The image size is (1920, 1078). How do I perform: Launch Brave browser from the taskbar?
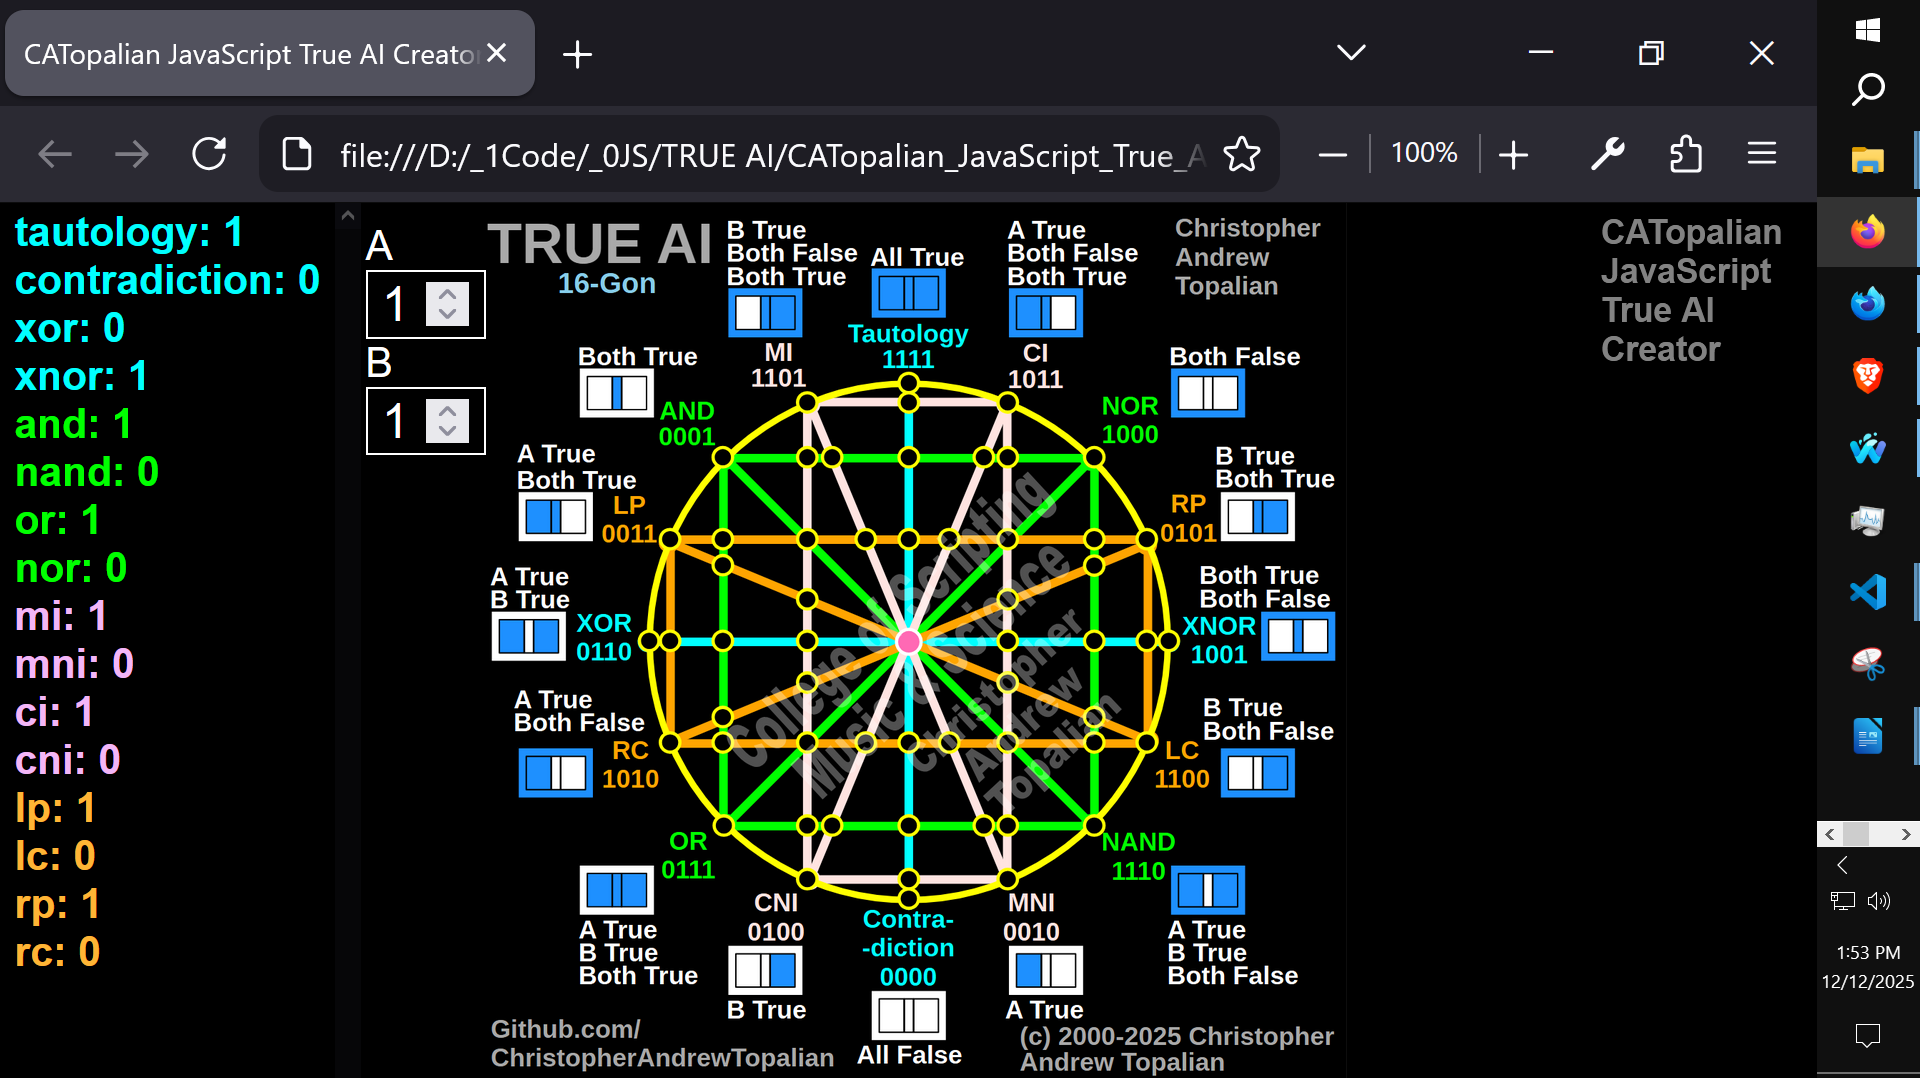1868,376
